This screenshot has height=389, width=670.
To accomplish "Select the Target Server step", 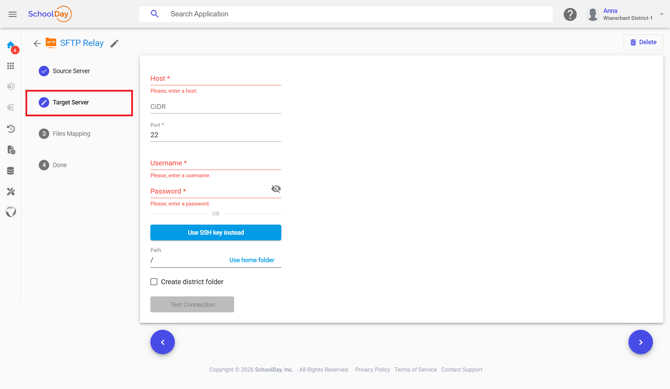I will click(x=79, y=103).
